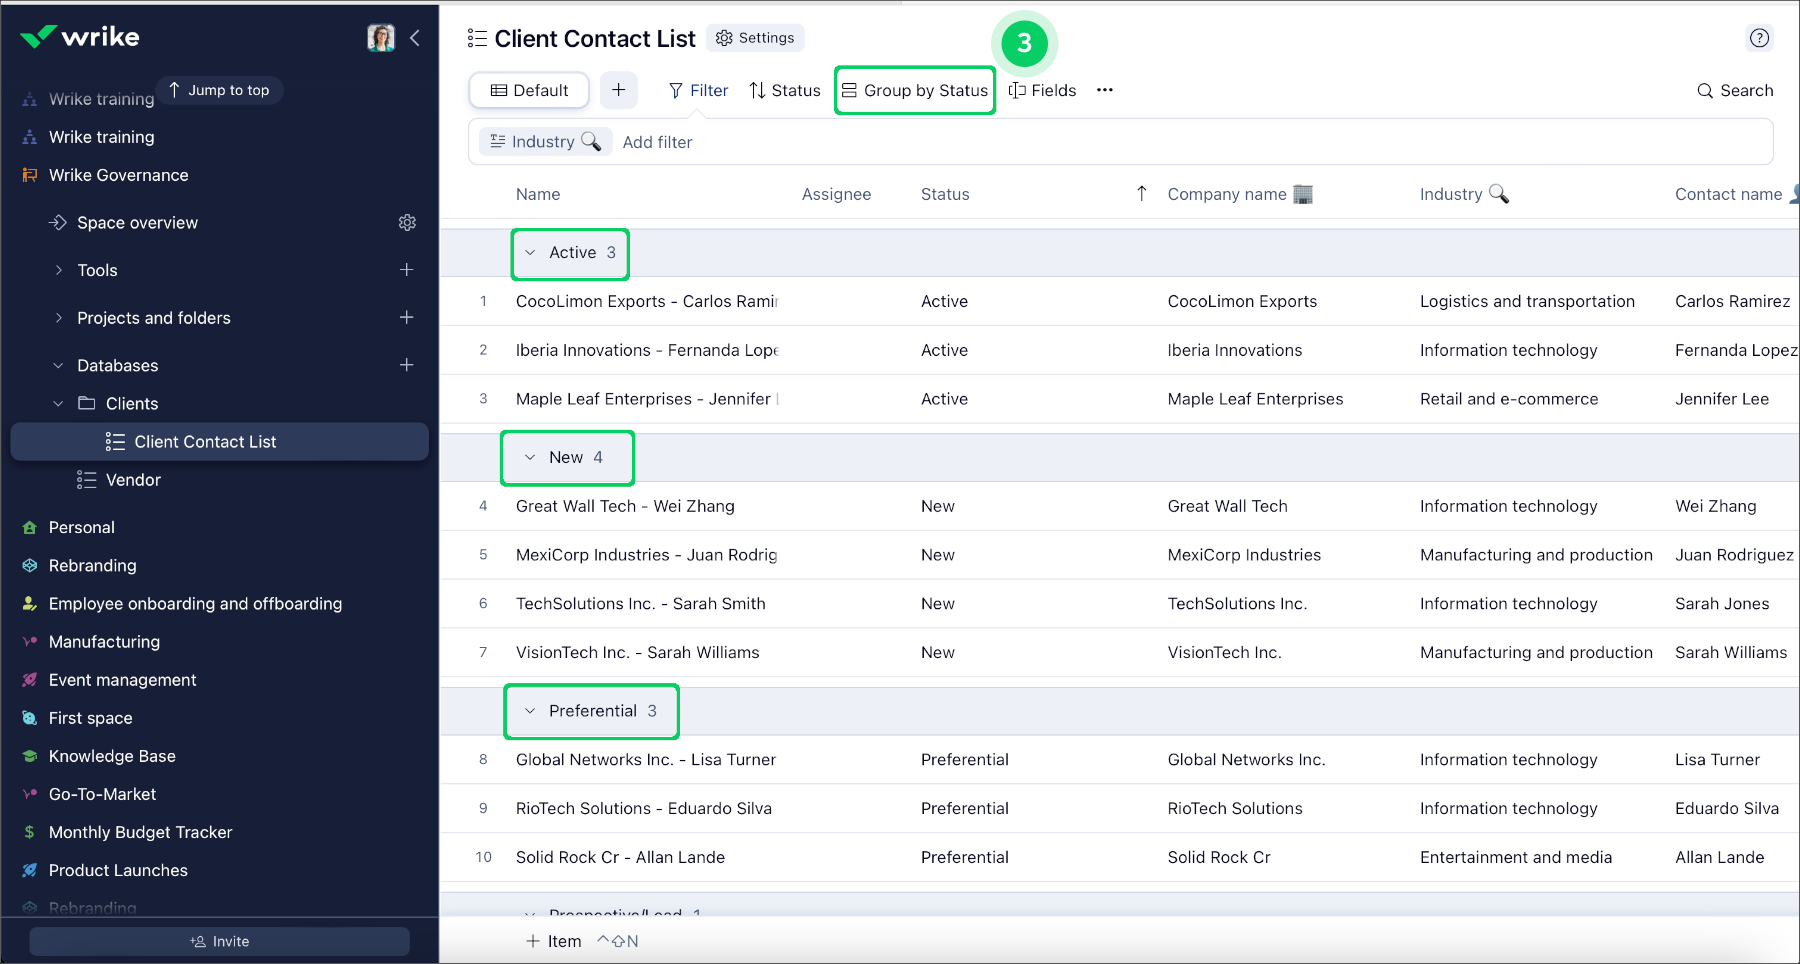Image resolution: width=1800 pixels, height=964 pixels.
Task: Add a new Item
Action: (554, 941)
